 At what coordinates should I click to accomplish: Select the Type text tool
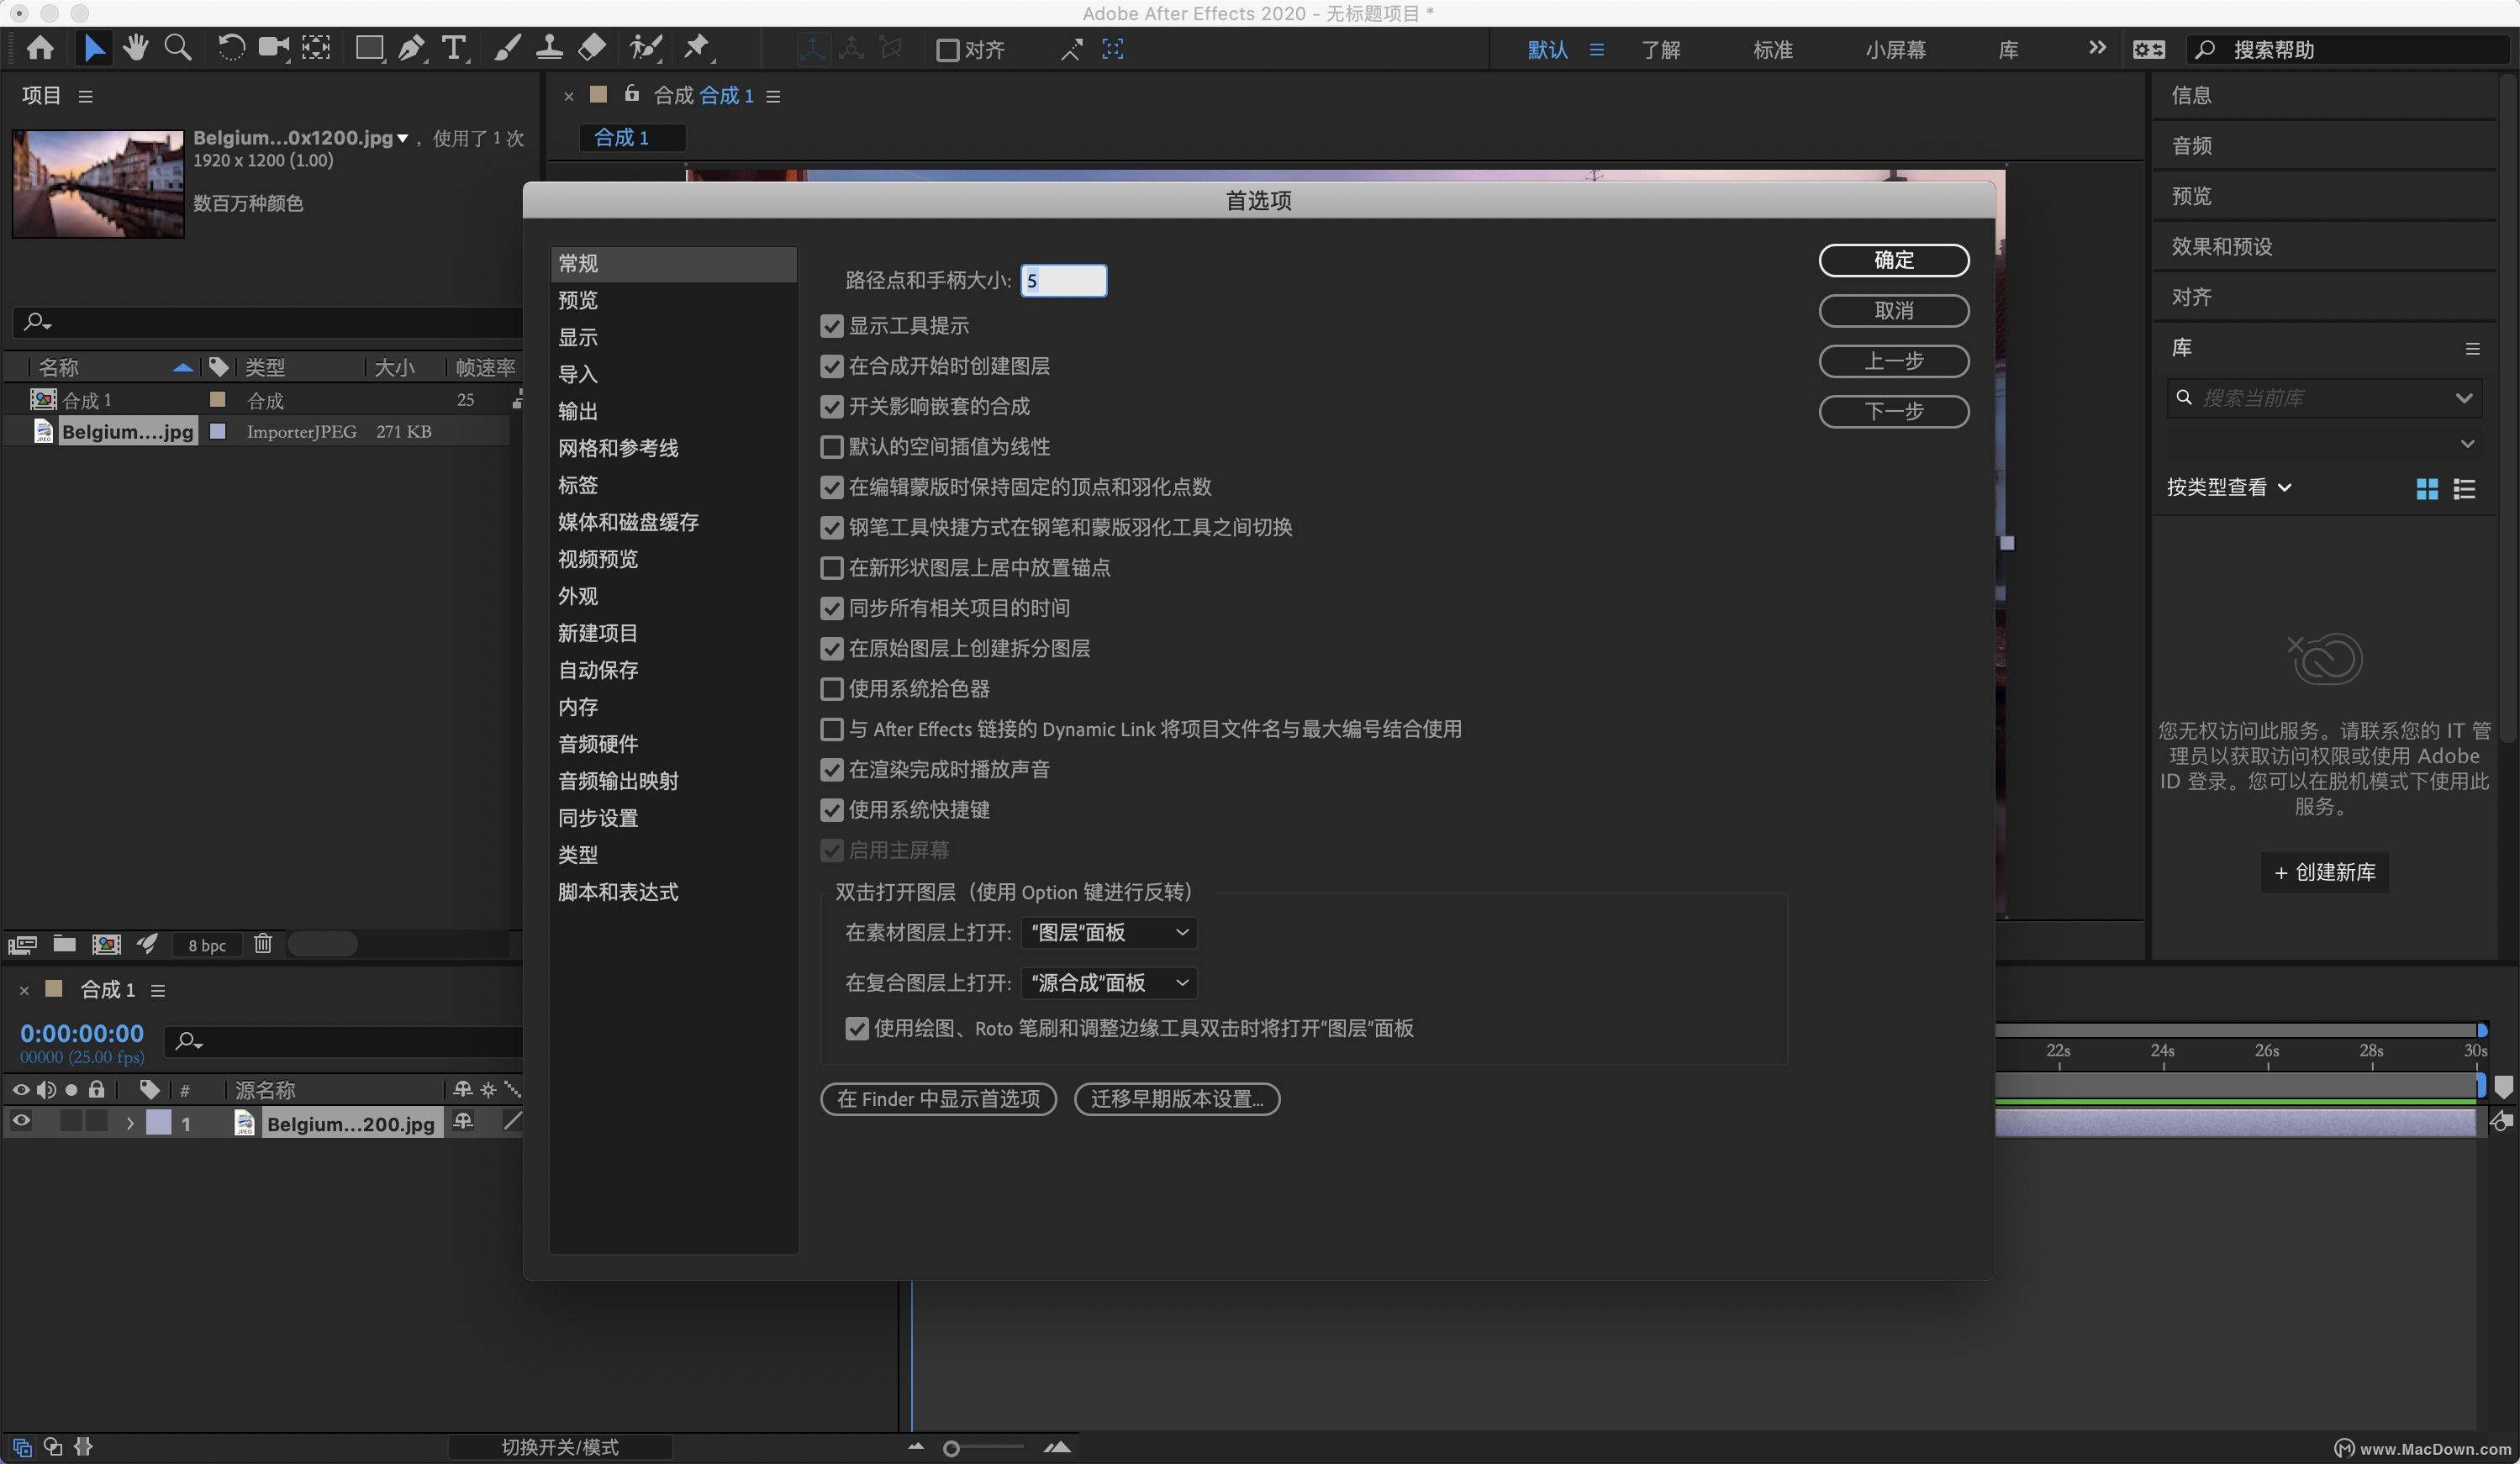(x=454, y=48)
